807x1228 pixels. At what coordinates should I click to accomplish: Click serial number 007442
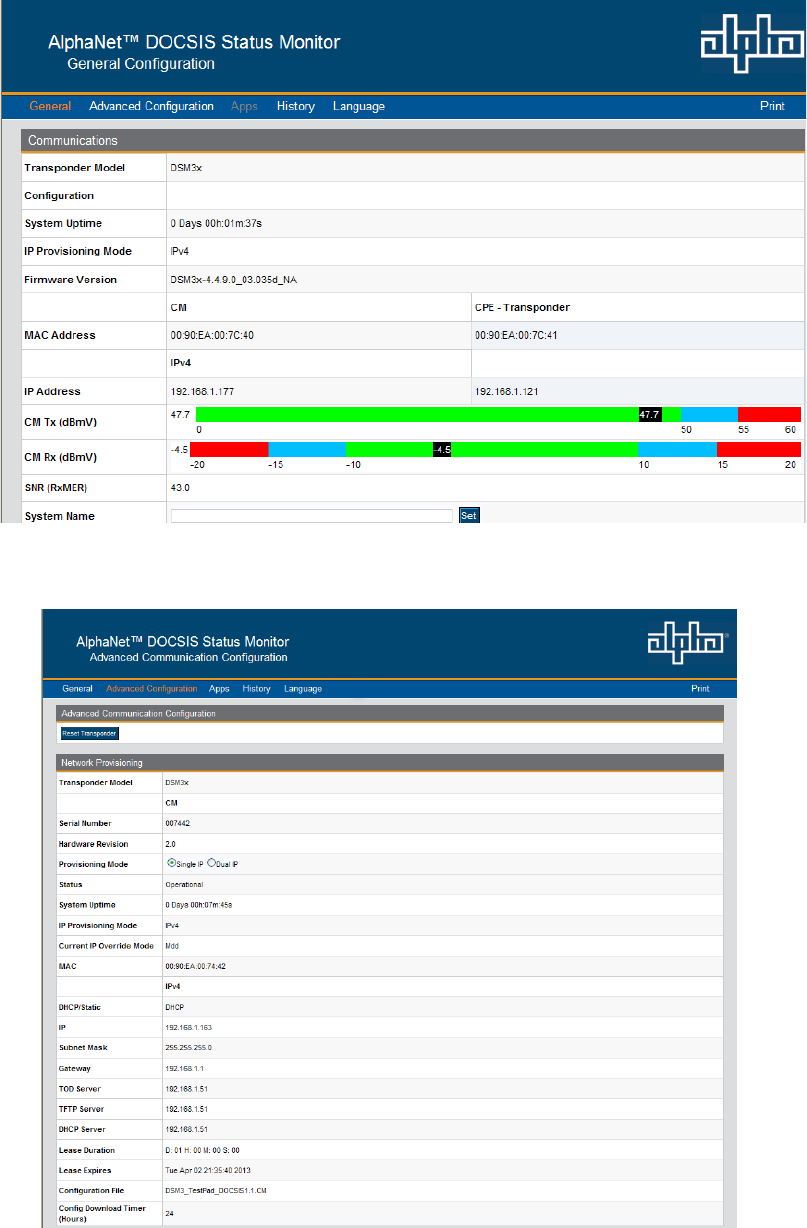point(176,823)
